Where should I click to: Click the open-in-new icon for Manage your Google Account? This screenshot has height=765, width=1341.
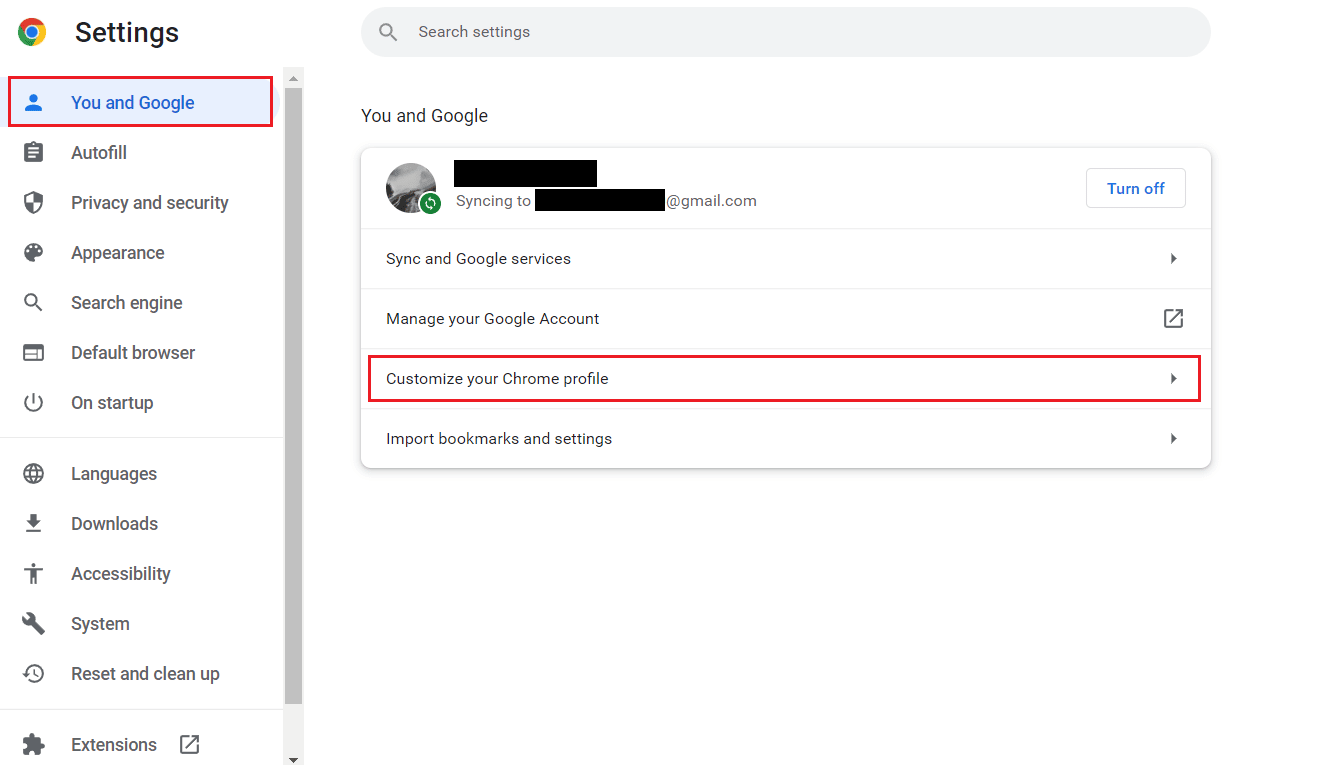(1173, 318)
